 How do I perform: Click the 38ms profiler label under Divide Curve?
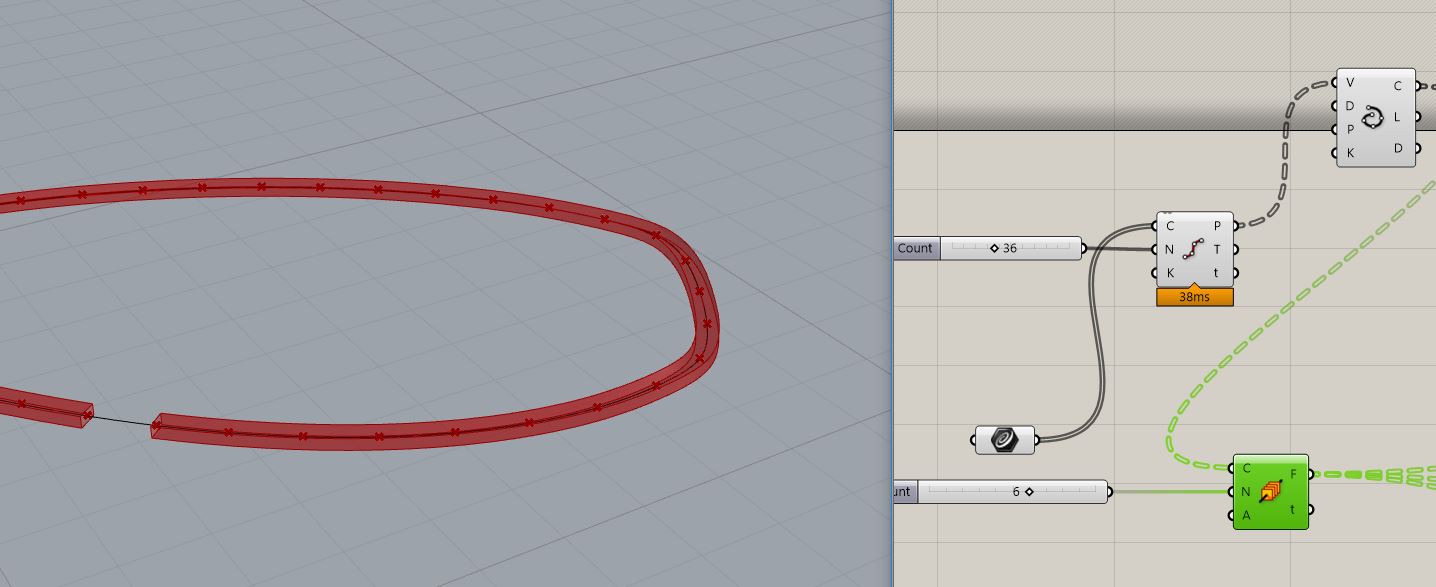click(1194, 297)
